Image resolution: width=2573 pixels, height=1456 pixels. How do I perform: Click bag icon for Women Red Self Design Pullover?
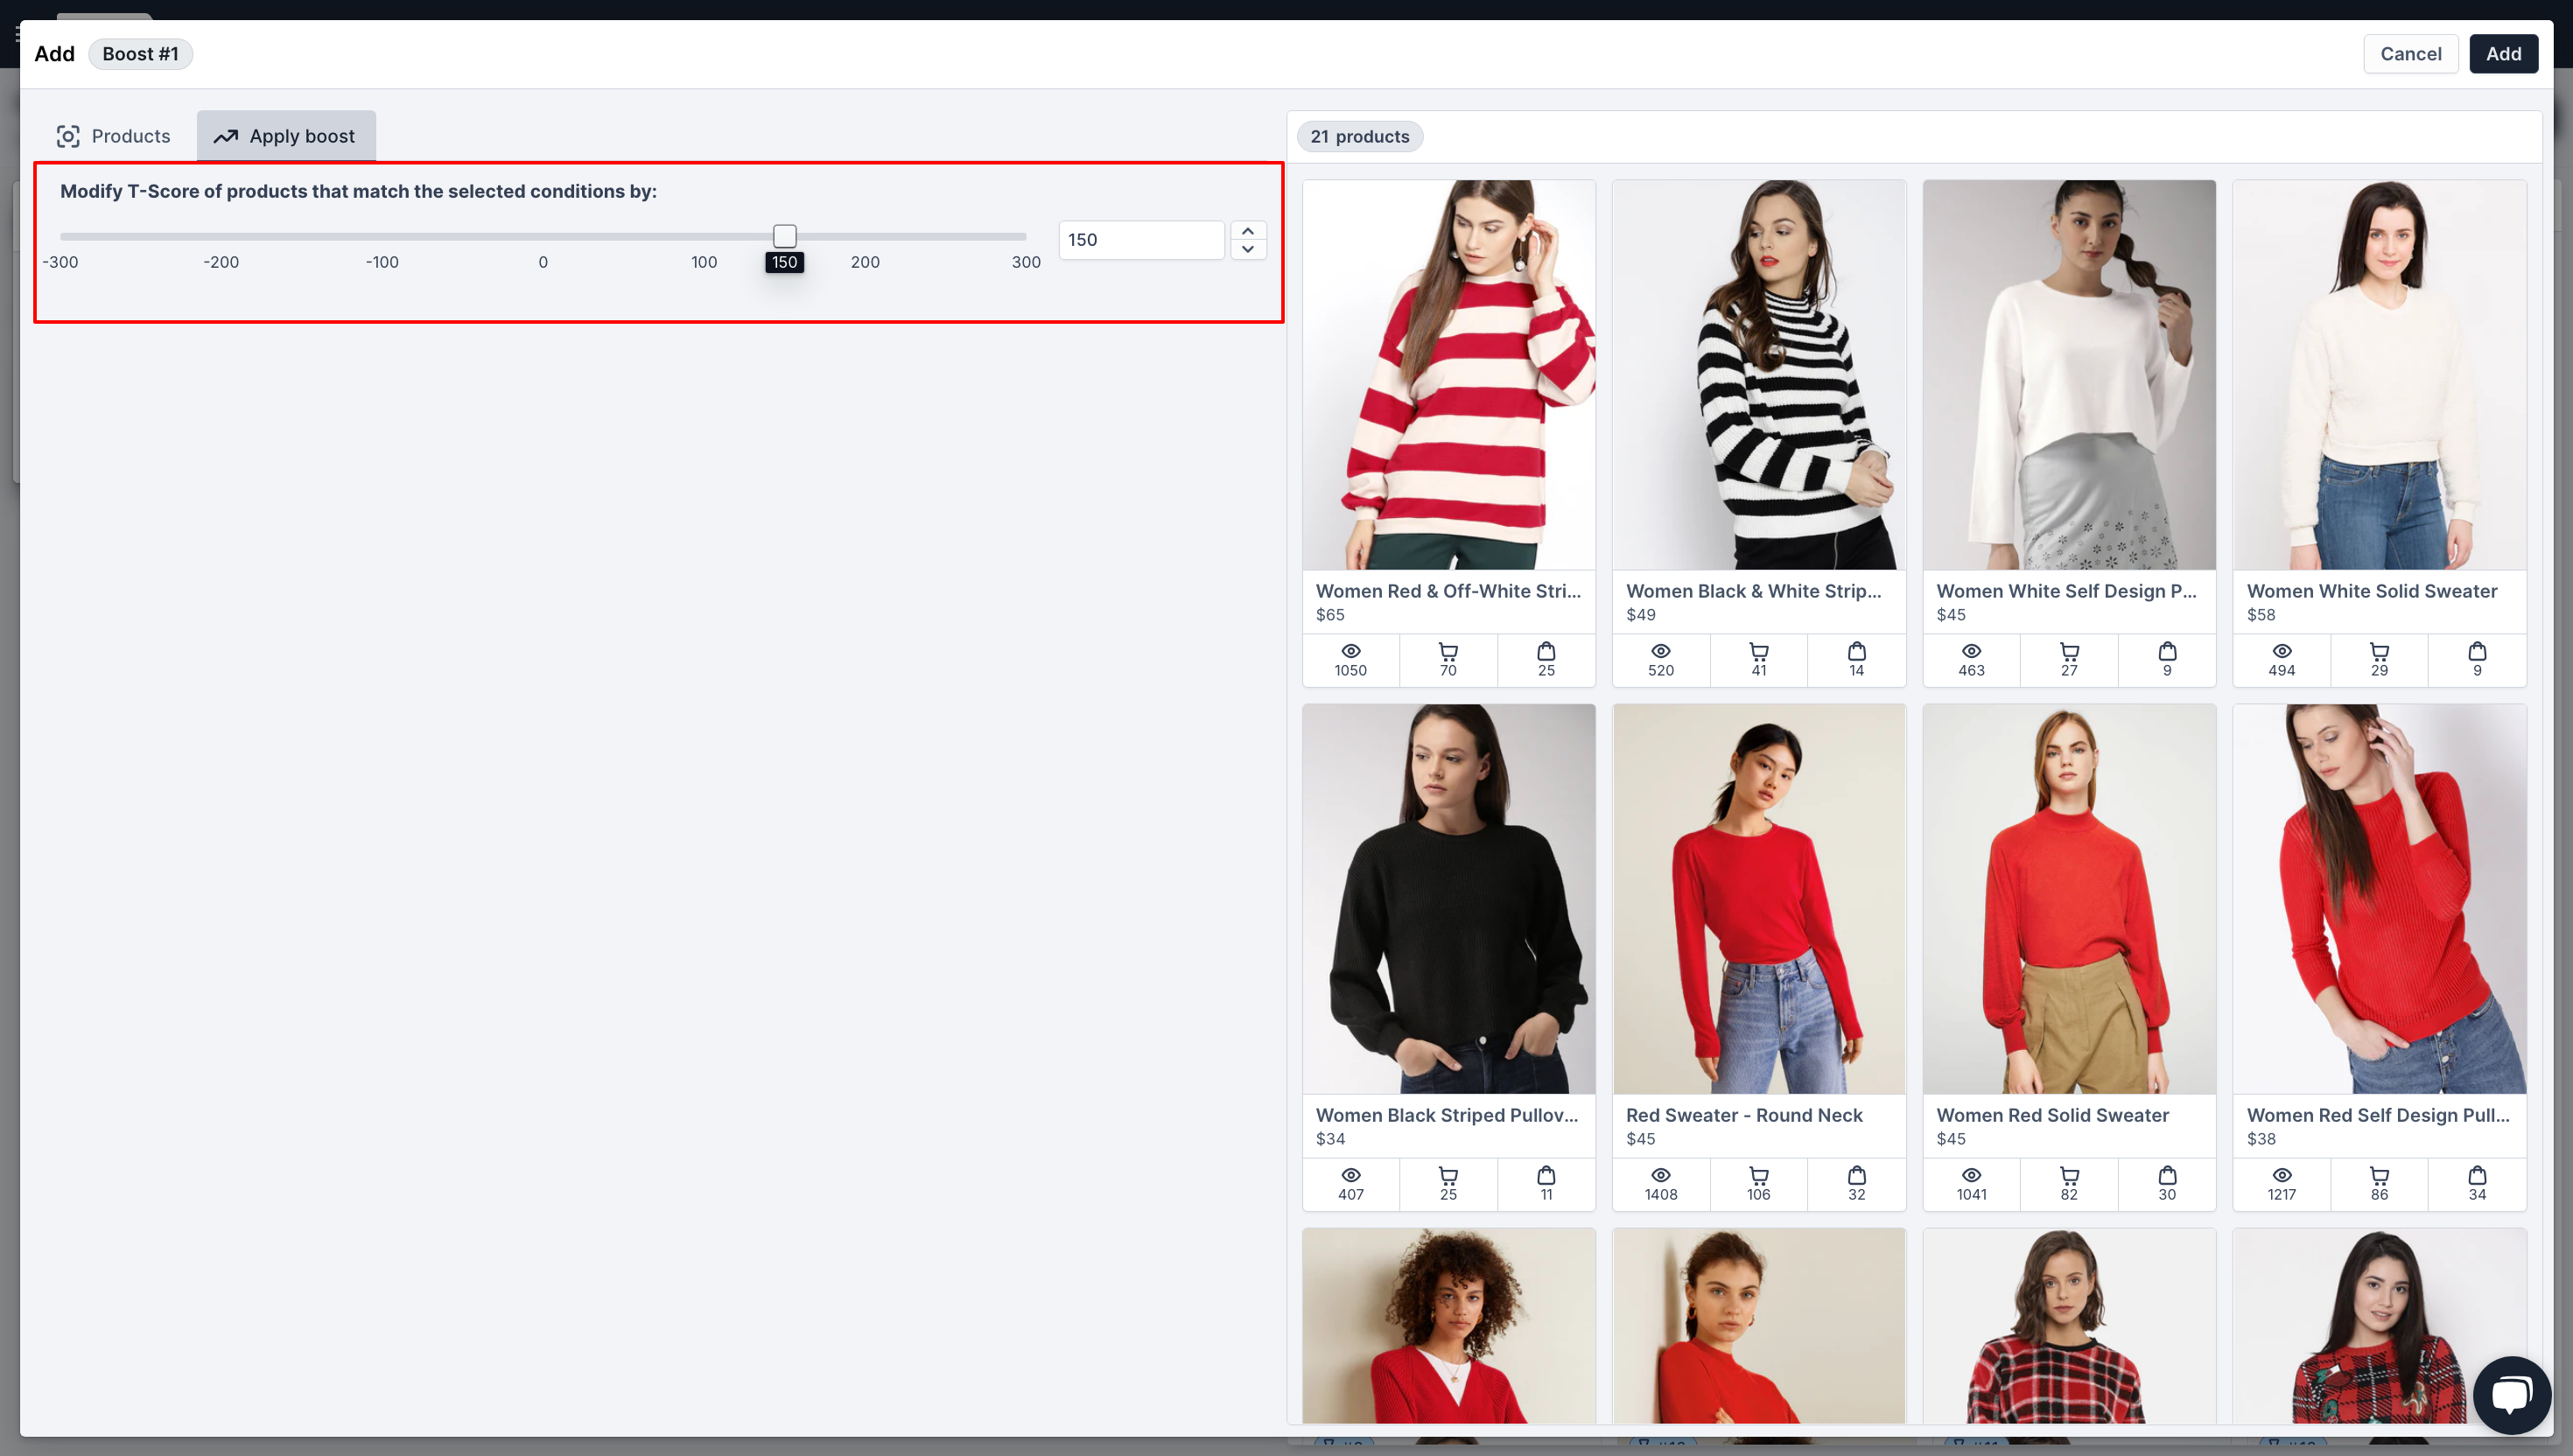tap(2477, 1175)
